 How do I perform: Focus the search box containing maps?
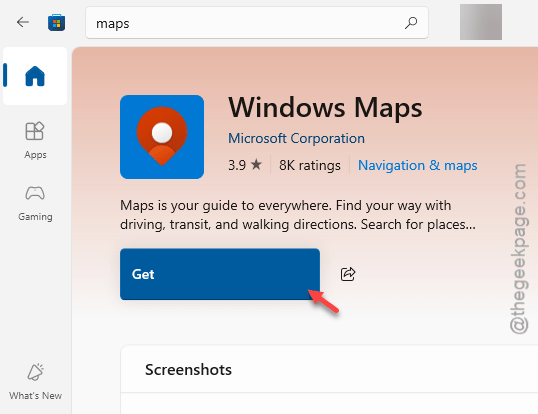[x=257, y=23]
